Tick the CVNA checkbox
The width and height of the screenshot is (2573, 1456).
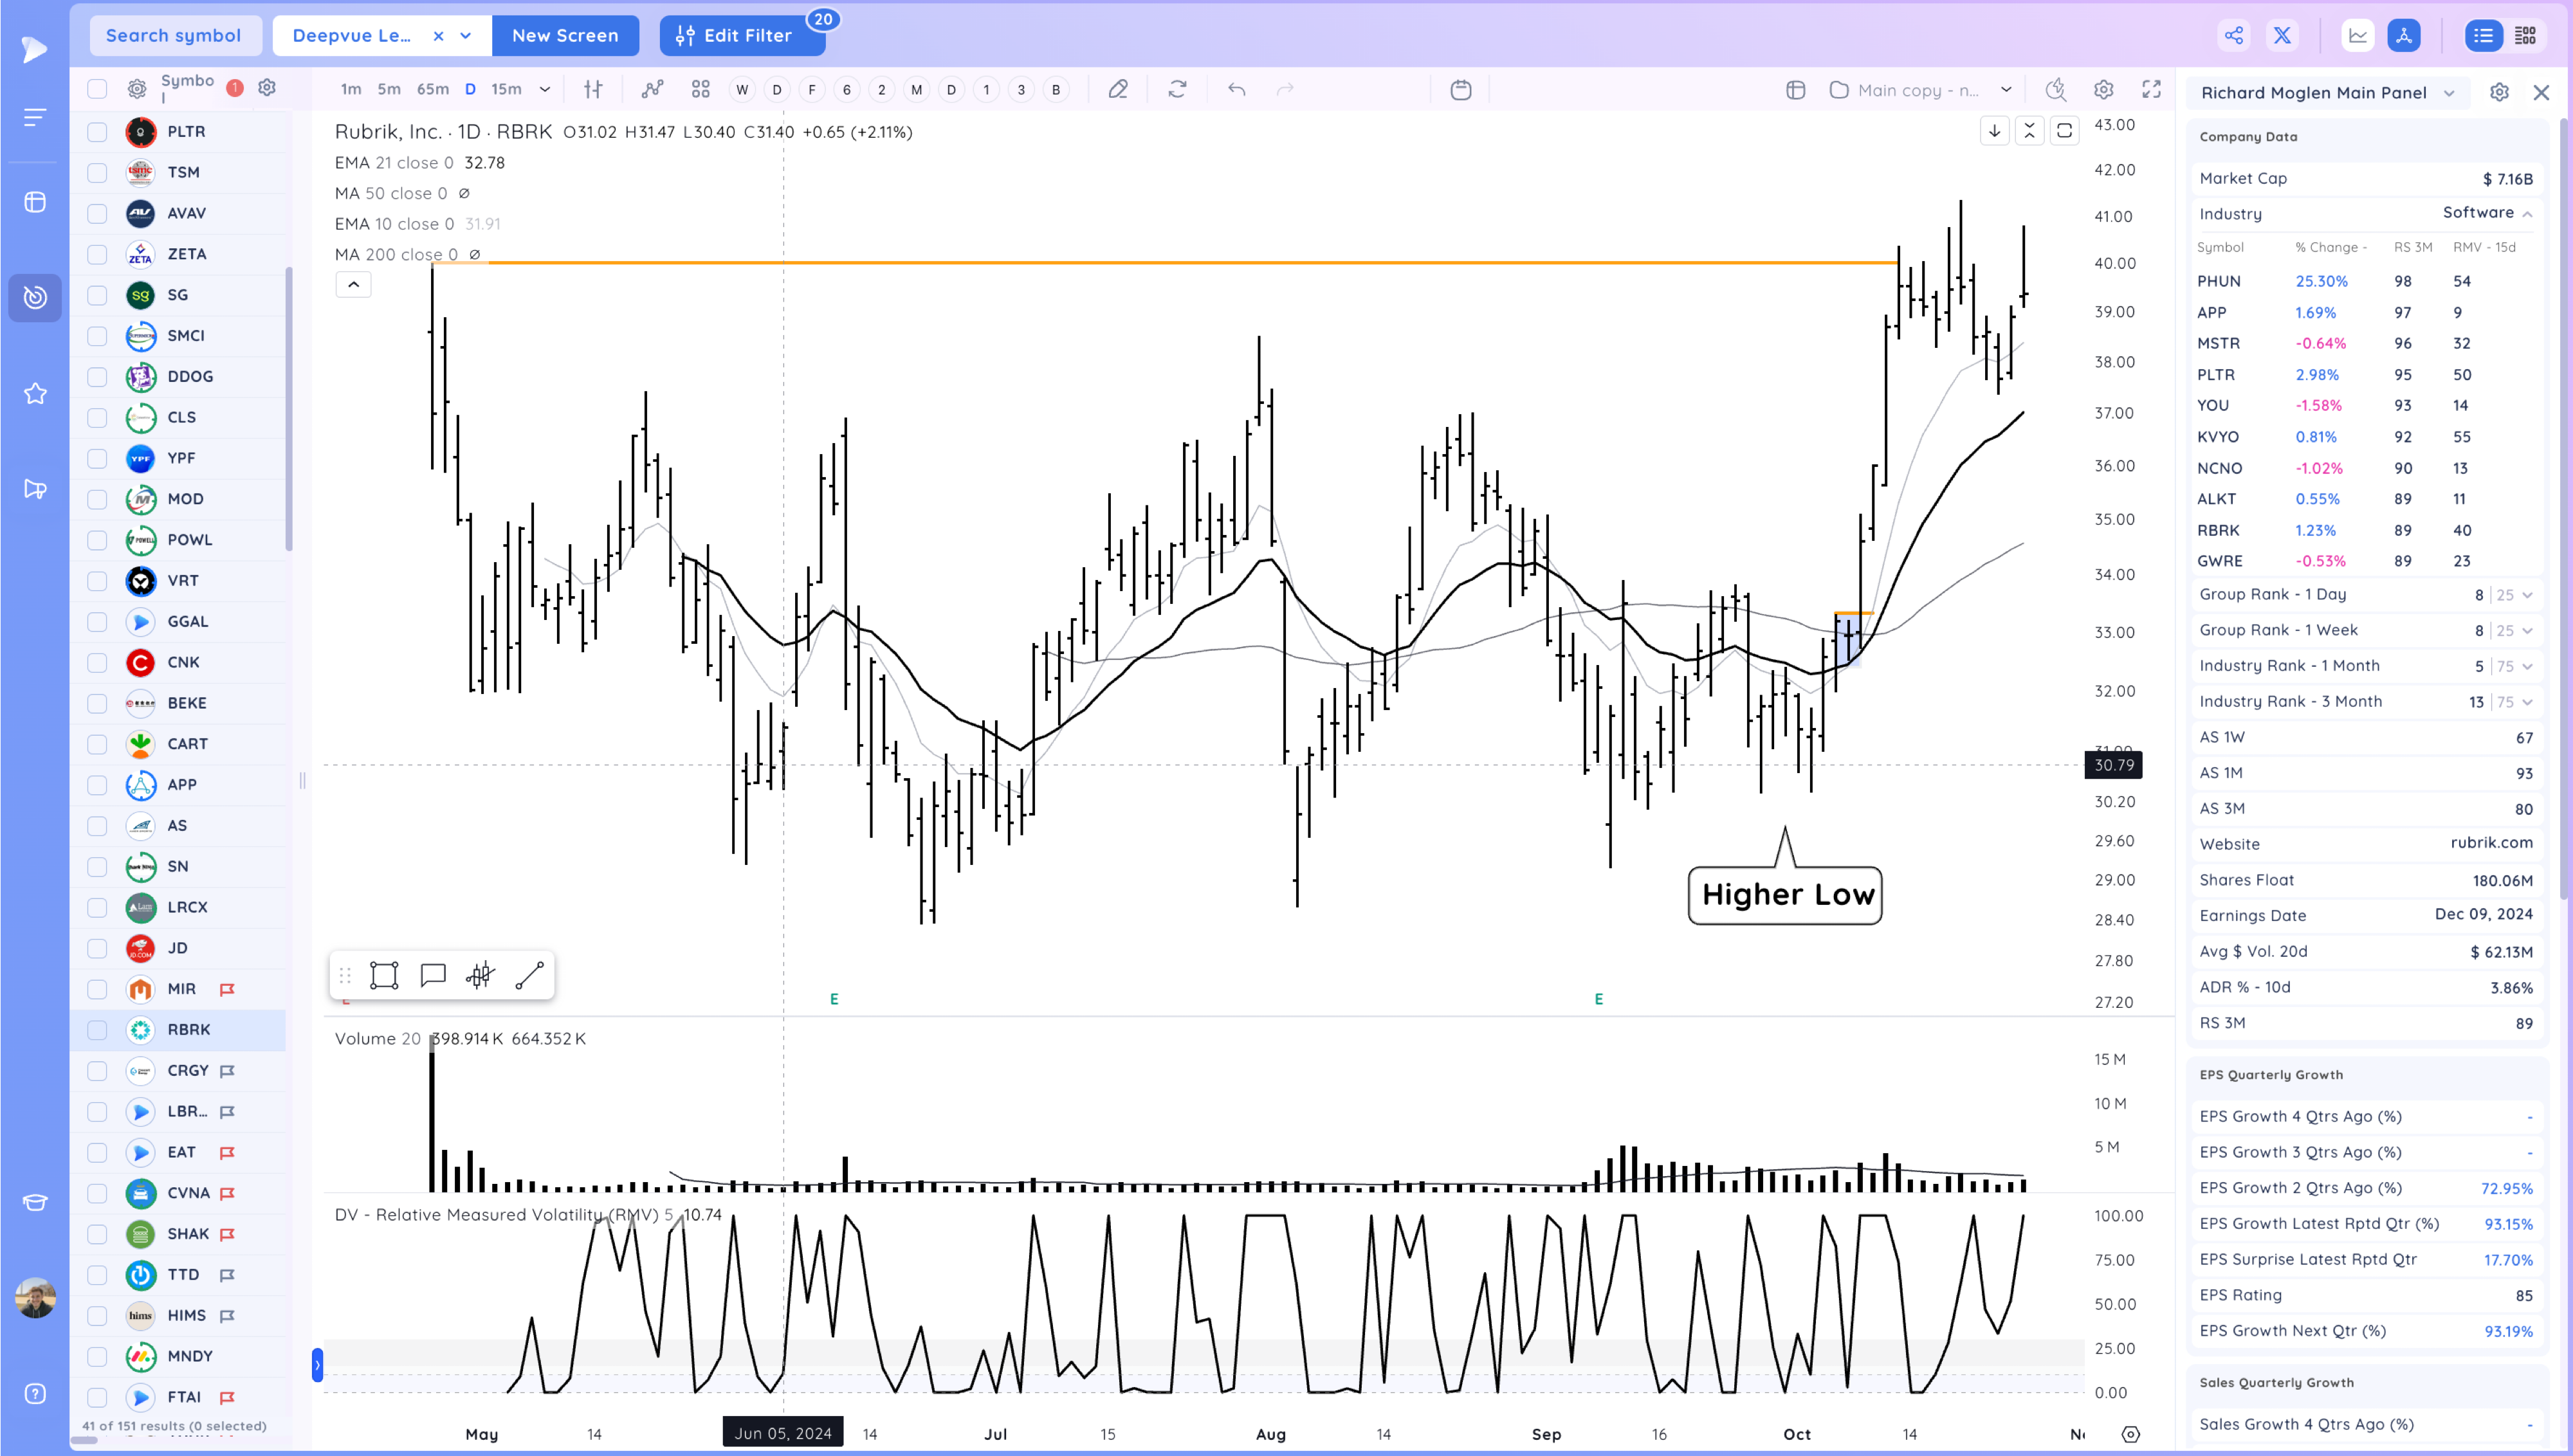97,1193
